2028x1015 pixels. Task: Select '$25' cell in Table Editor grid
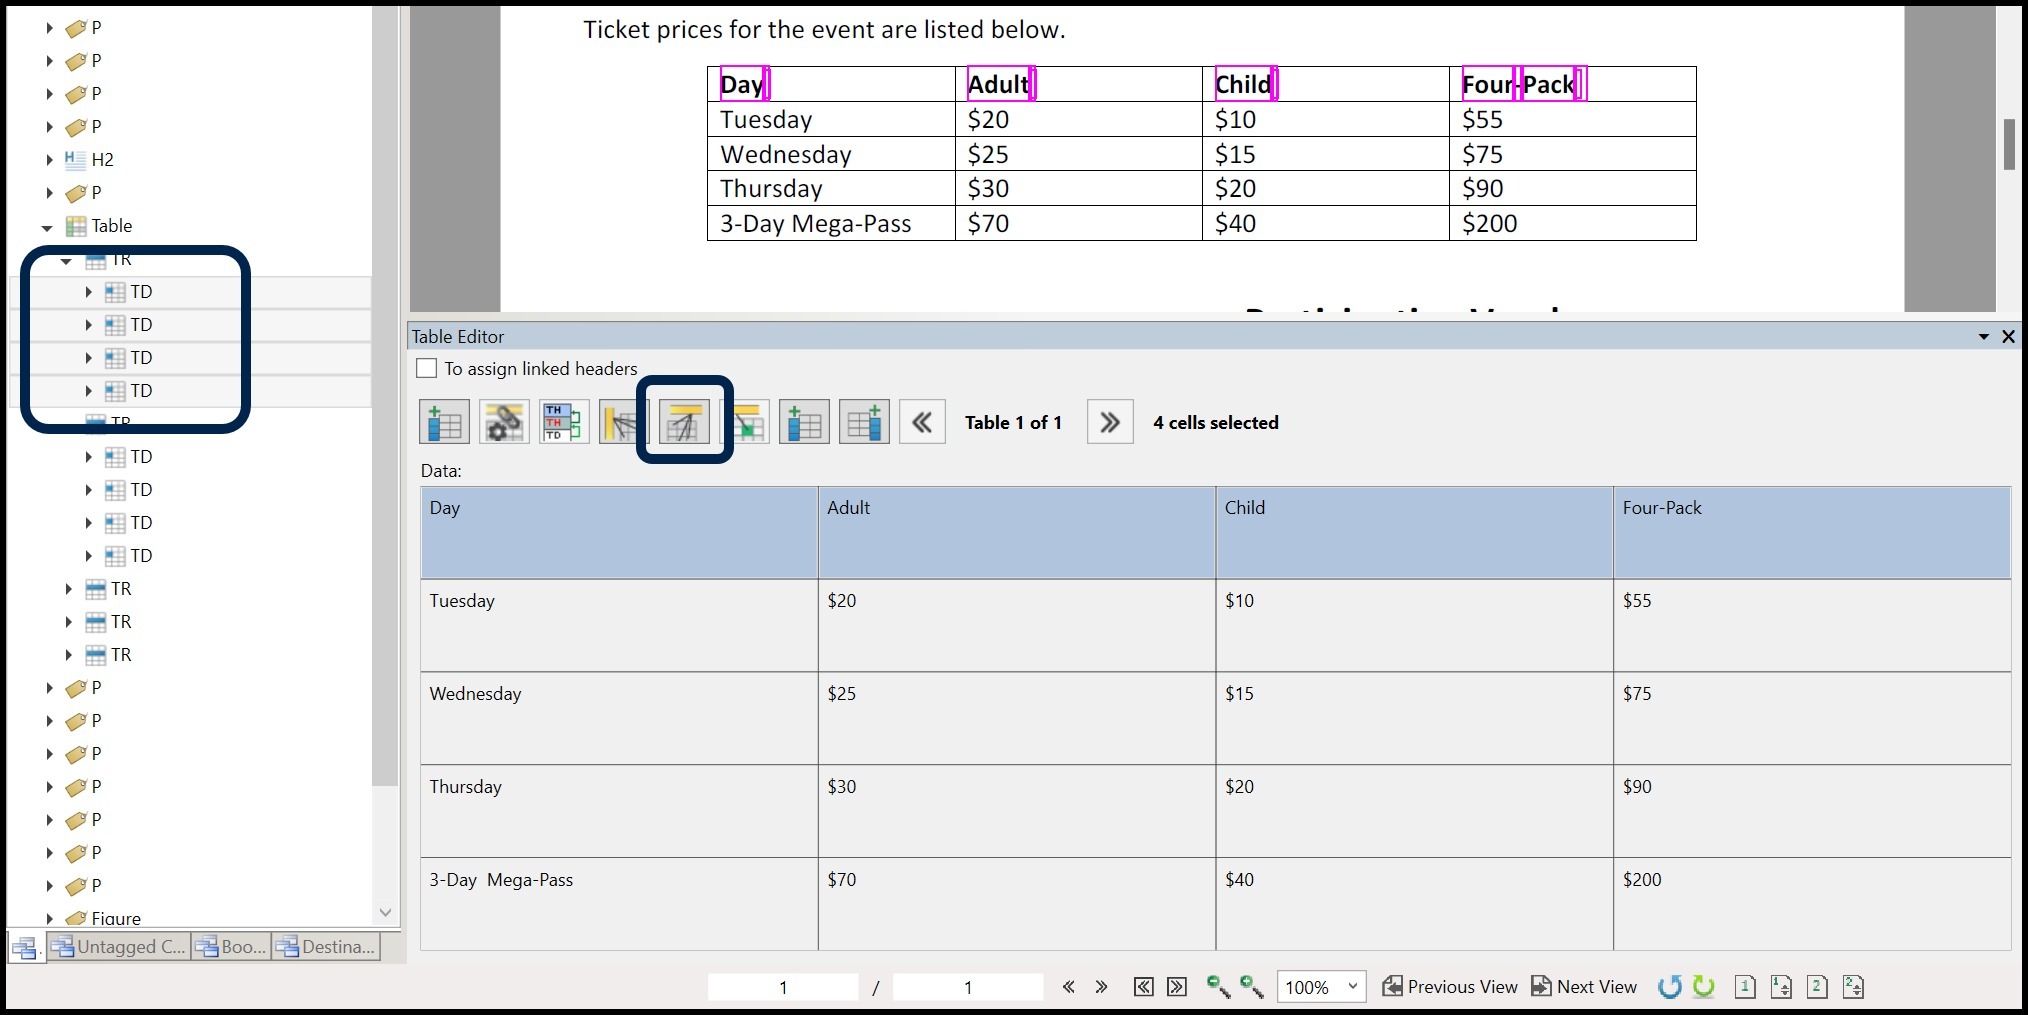coord(1016,718)
